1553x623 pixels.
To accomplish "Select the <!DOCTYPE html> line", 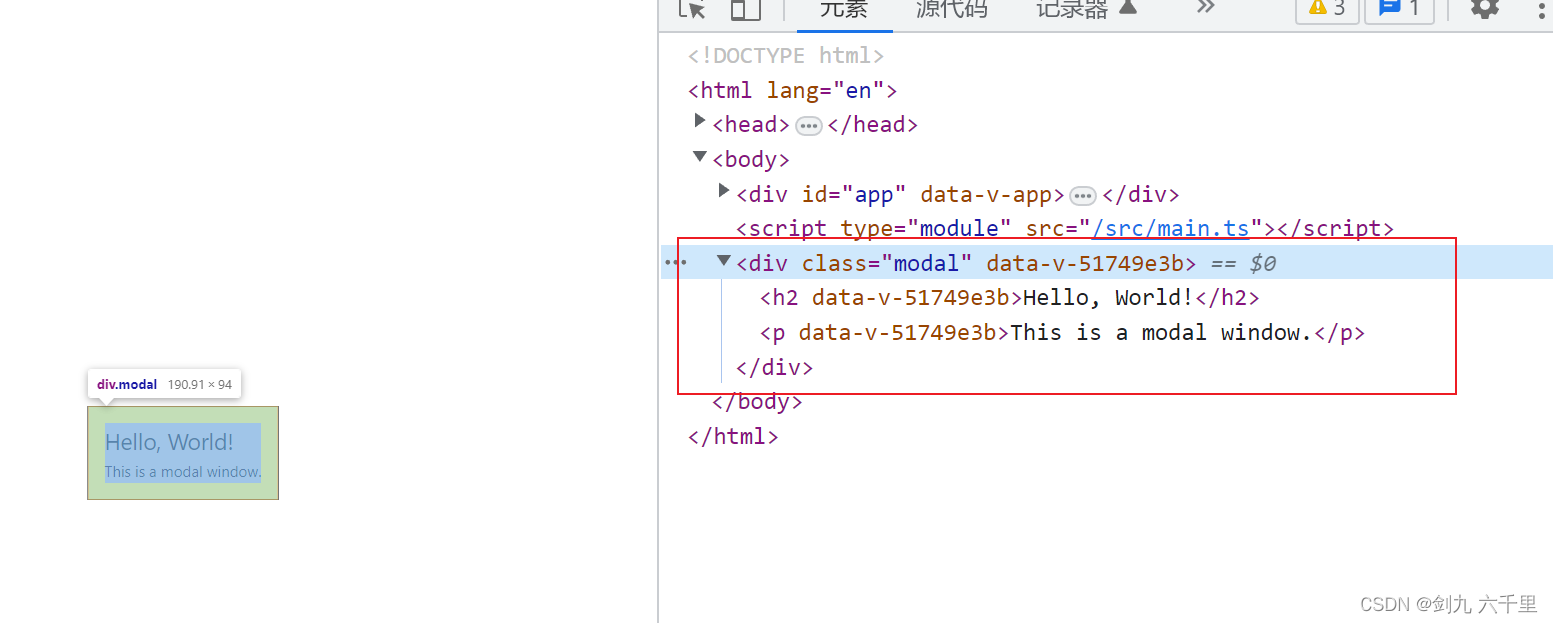I will 786,56.
